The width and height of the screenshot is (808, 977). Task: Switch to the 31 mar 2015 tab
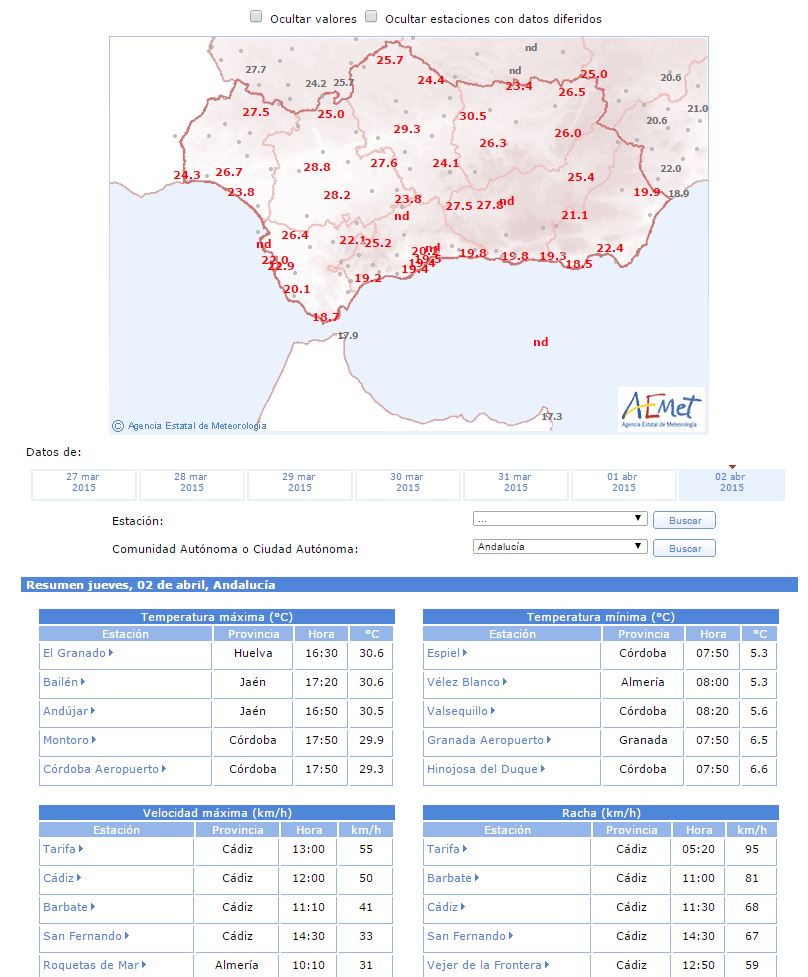(515, 485)
